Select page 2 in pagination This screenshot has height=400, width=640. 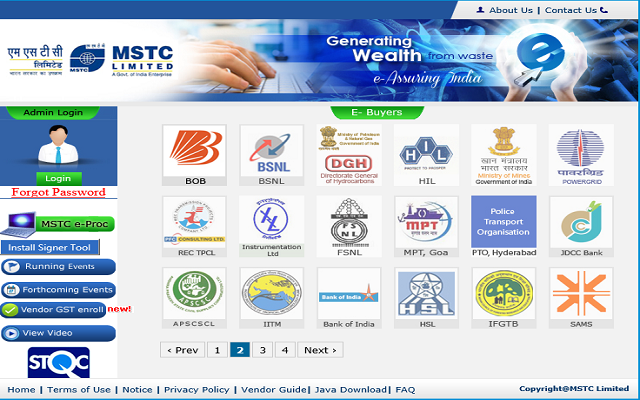[x=240, y=350]
